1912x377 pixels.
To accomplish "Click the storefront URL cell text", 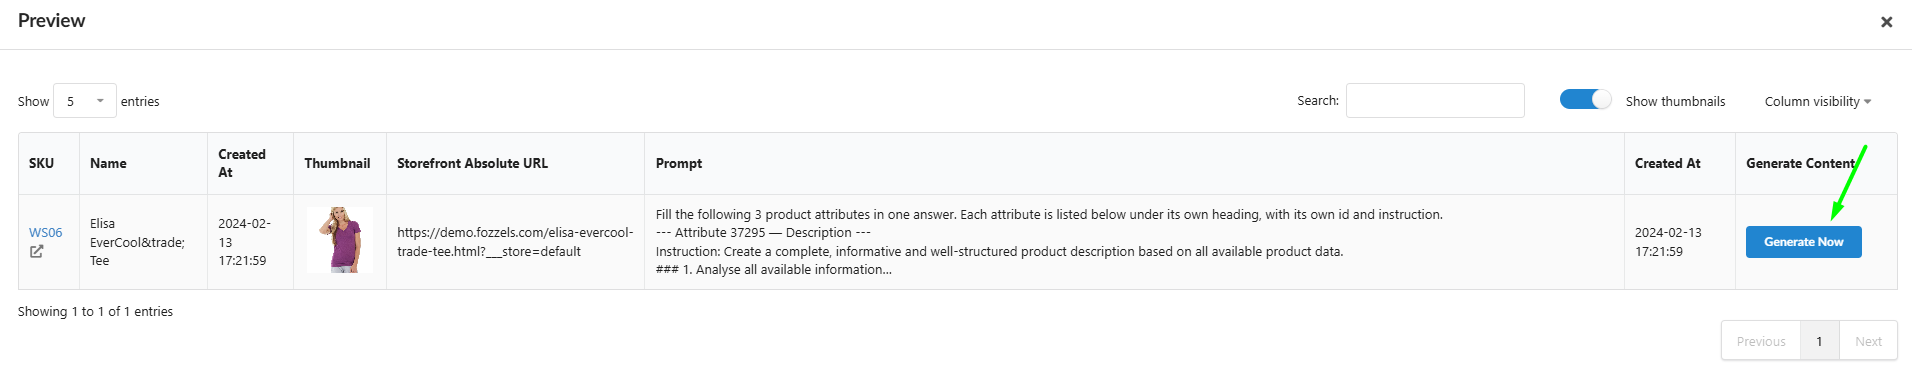I will pyautogui.click(x=515, y=242).
